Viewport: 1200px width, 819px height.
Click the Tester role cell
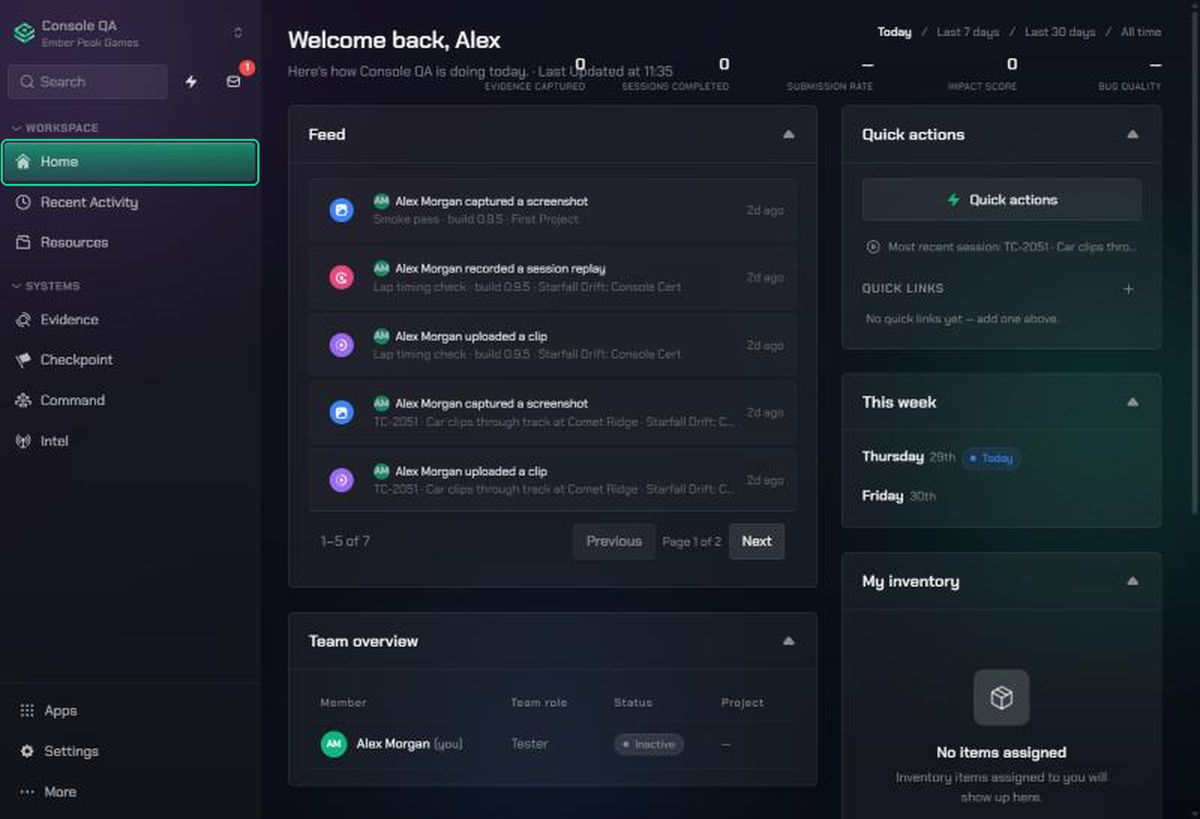pyautogui.click(x=529, y=744)
